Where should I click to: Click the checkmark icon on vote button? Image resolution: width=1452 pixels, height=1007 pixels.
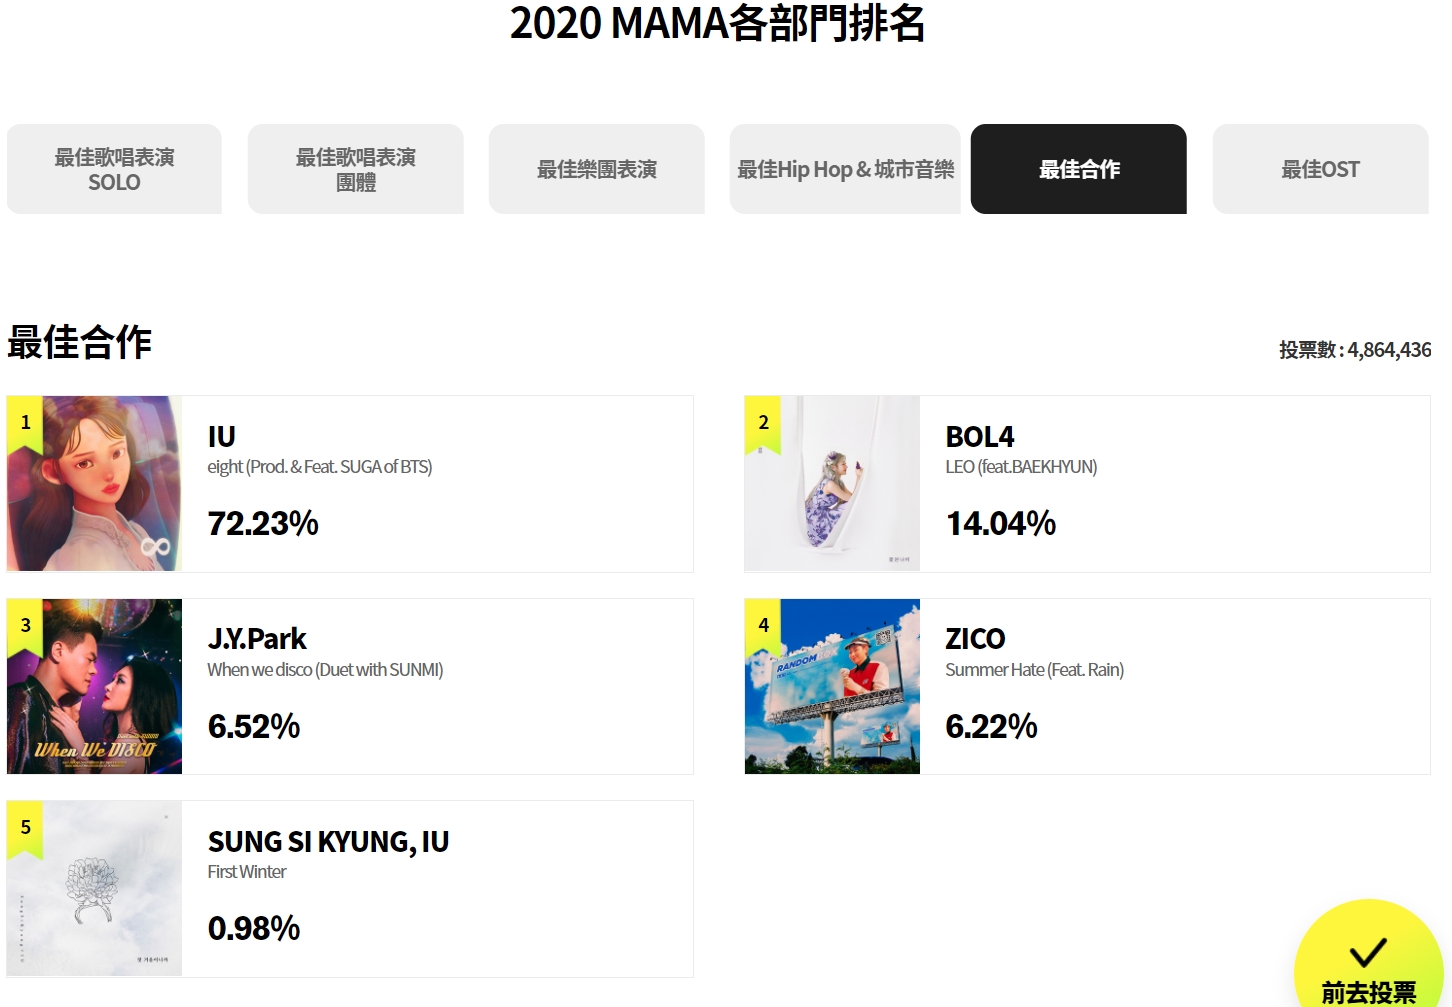(1368, 951)
